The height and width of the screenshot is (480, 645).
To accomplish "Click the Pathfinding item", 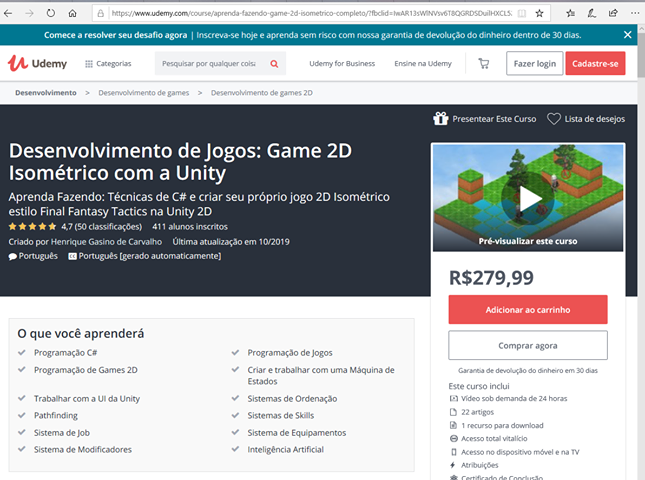I will pos(56,415).
